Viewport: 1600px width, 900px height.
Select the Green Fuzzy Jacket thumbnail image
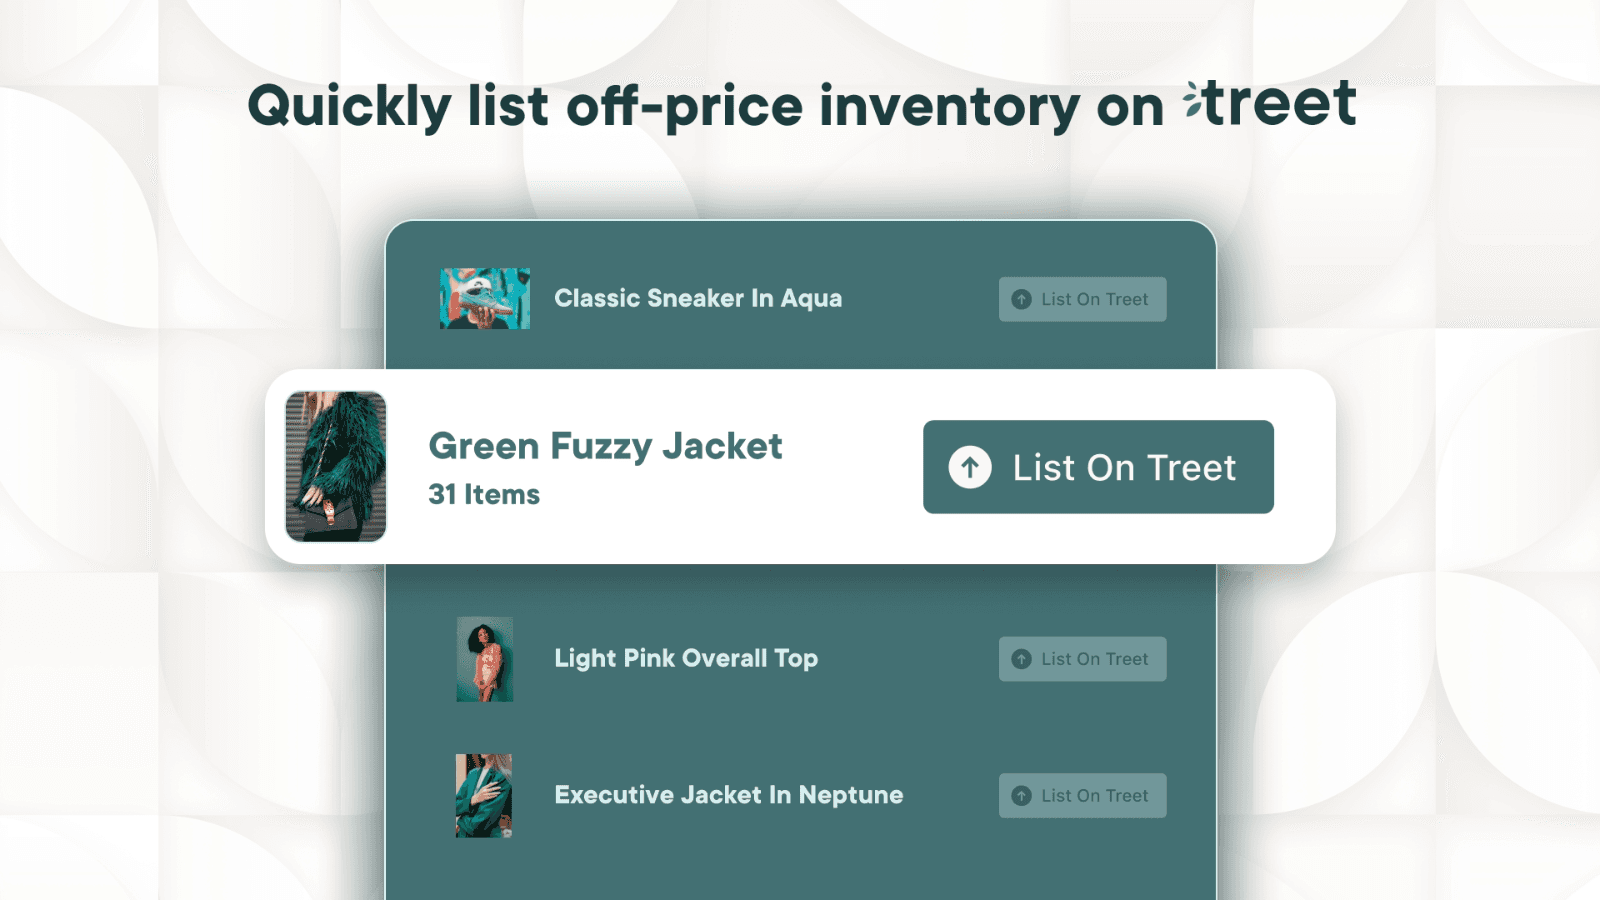(336, 466)
